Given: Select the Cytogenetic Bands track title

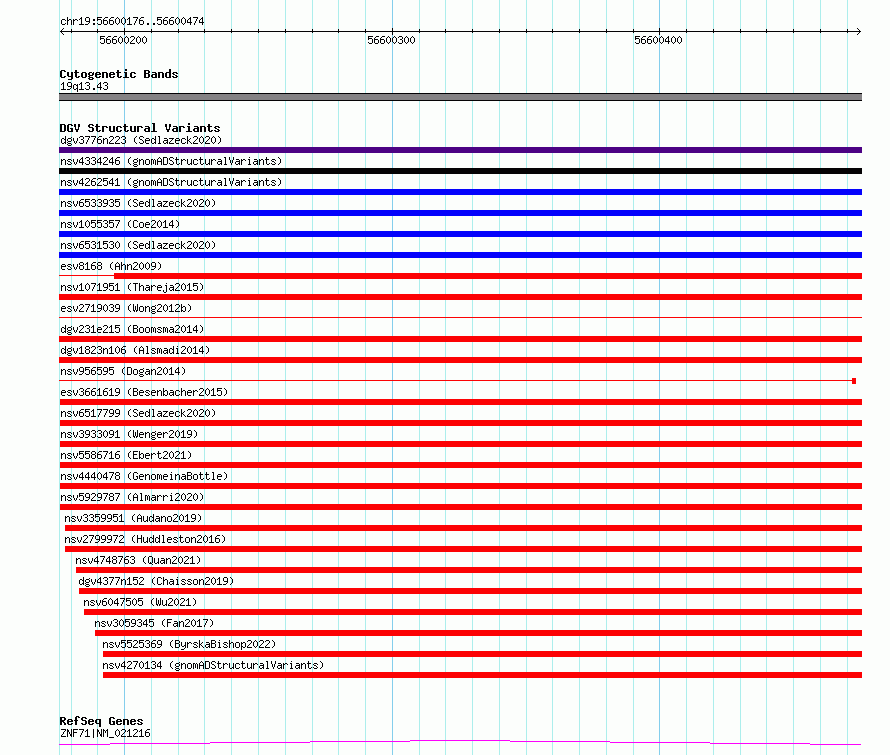Looking at the screenshot, I should click(x=119, y=74).
